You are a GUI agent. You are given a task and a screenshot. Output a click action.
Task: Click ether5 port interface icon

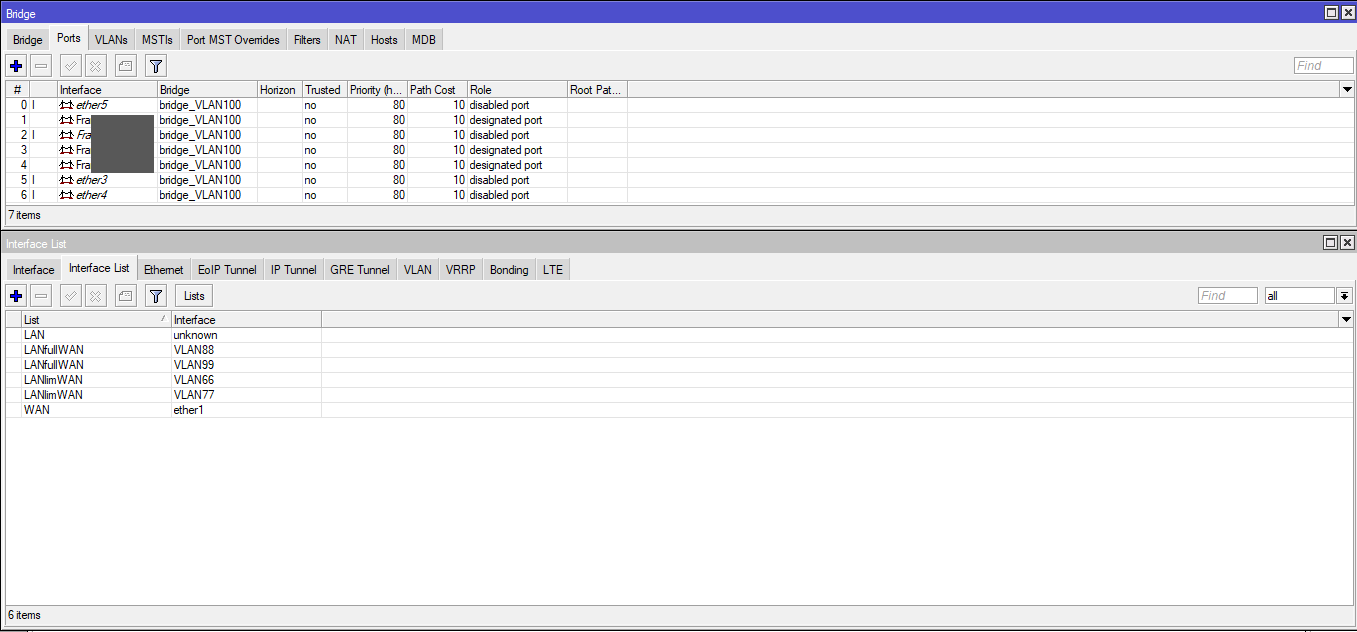[x=66, y=105]
